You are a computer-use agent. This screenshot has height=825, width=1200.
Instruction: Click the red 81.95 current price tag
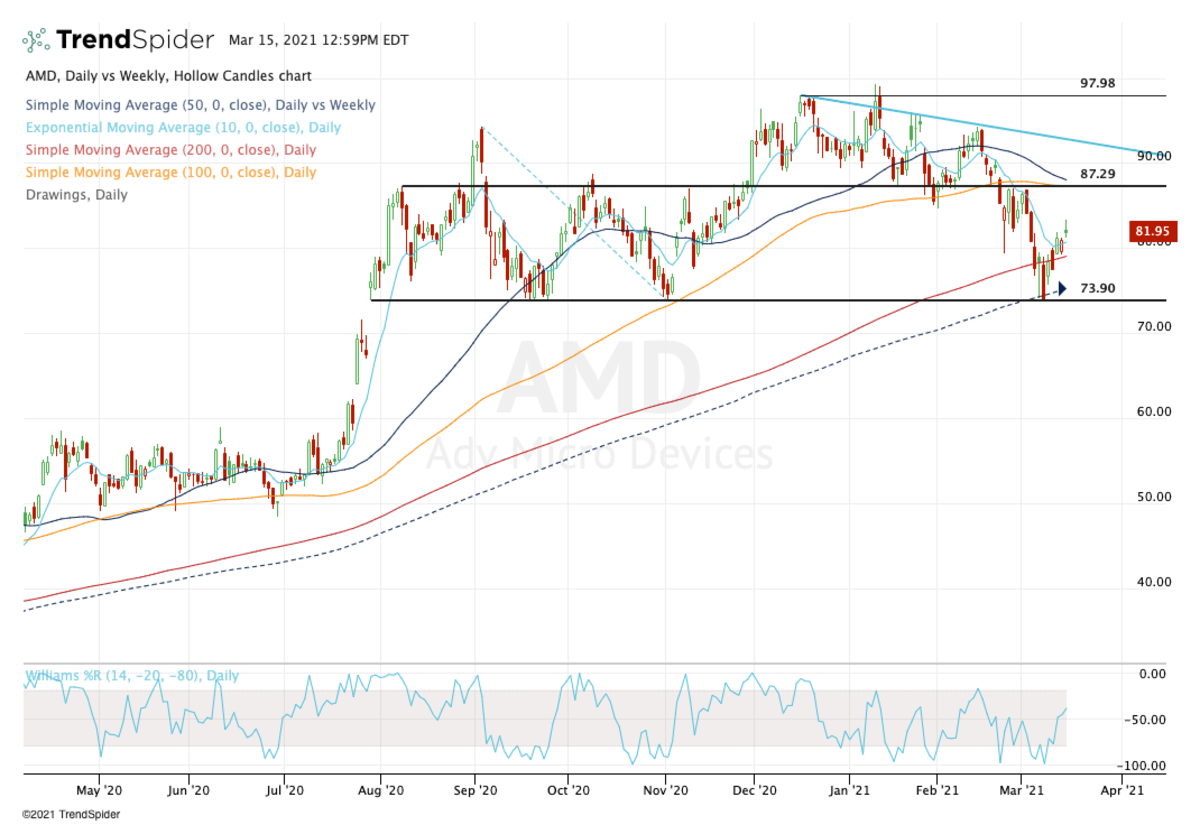(x=1152, y=231)
